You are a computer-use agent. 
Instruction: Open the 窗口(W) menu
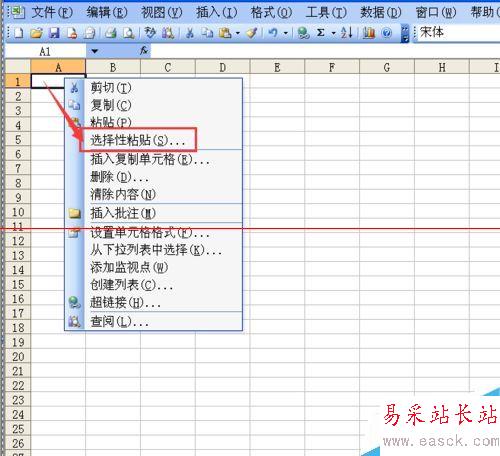coord(436,12)
